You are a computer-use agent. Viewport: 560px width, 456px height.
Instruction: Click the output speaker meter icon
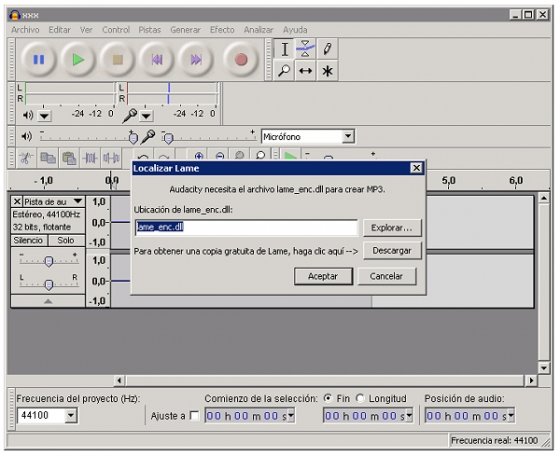pos(28,115)
